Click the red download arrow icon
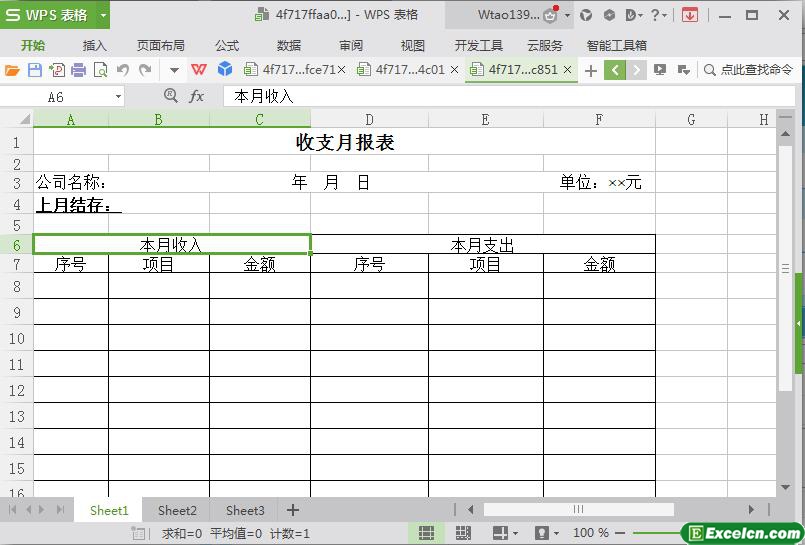The image size is (805, 545). (x=689, y=15)
